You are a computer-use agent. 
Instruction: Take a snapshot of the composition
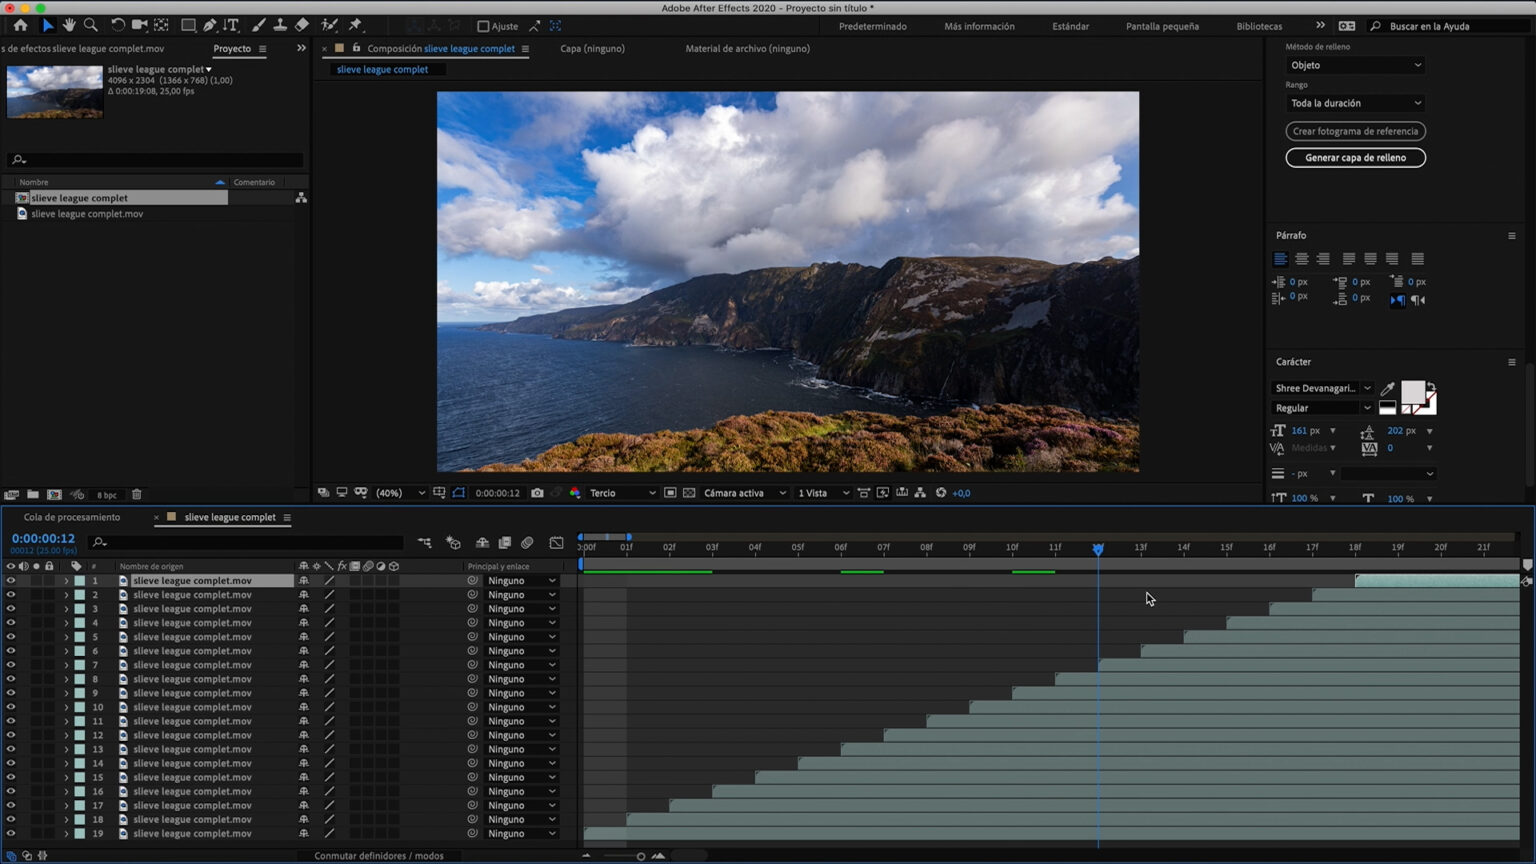point(538,492)
